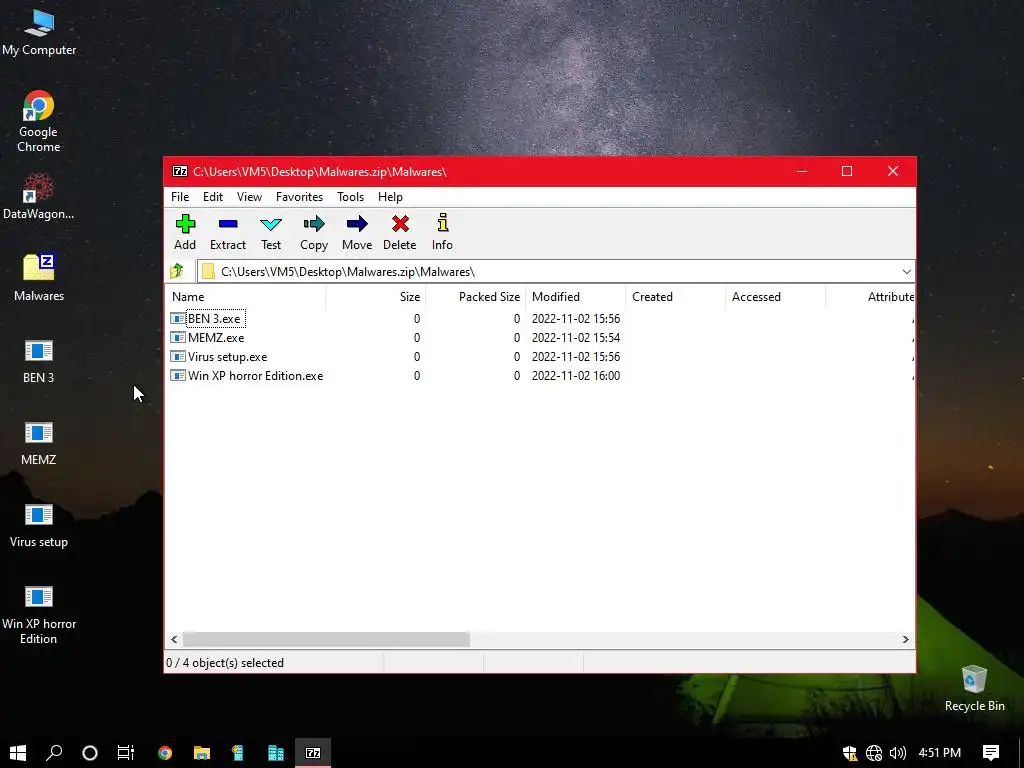Image resolution: width=1024 pixels, height=768 pixels.
Task: Click the left arrow of horizontal scrollbar
Action: click(174, 639)
